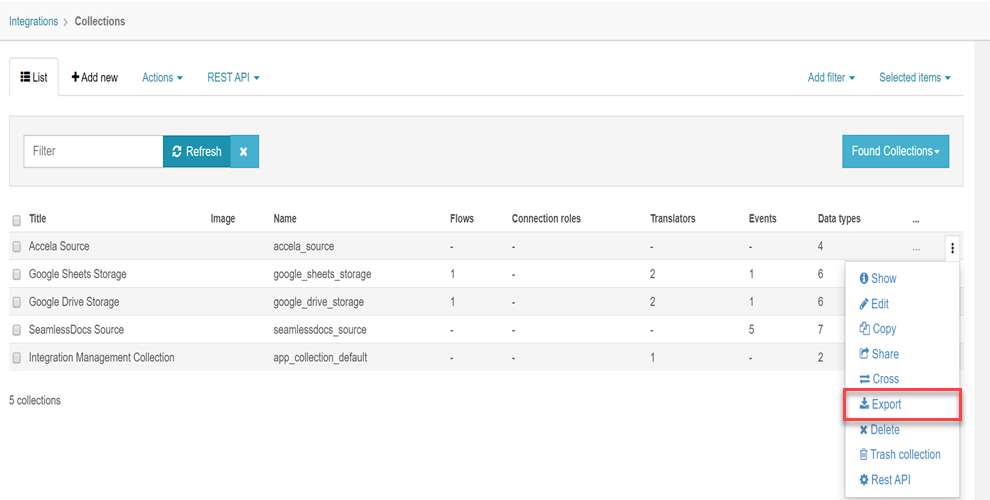Click the seamlessdocs_source name cell

(319, 330)
